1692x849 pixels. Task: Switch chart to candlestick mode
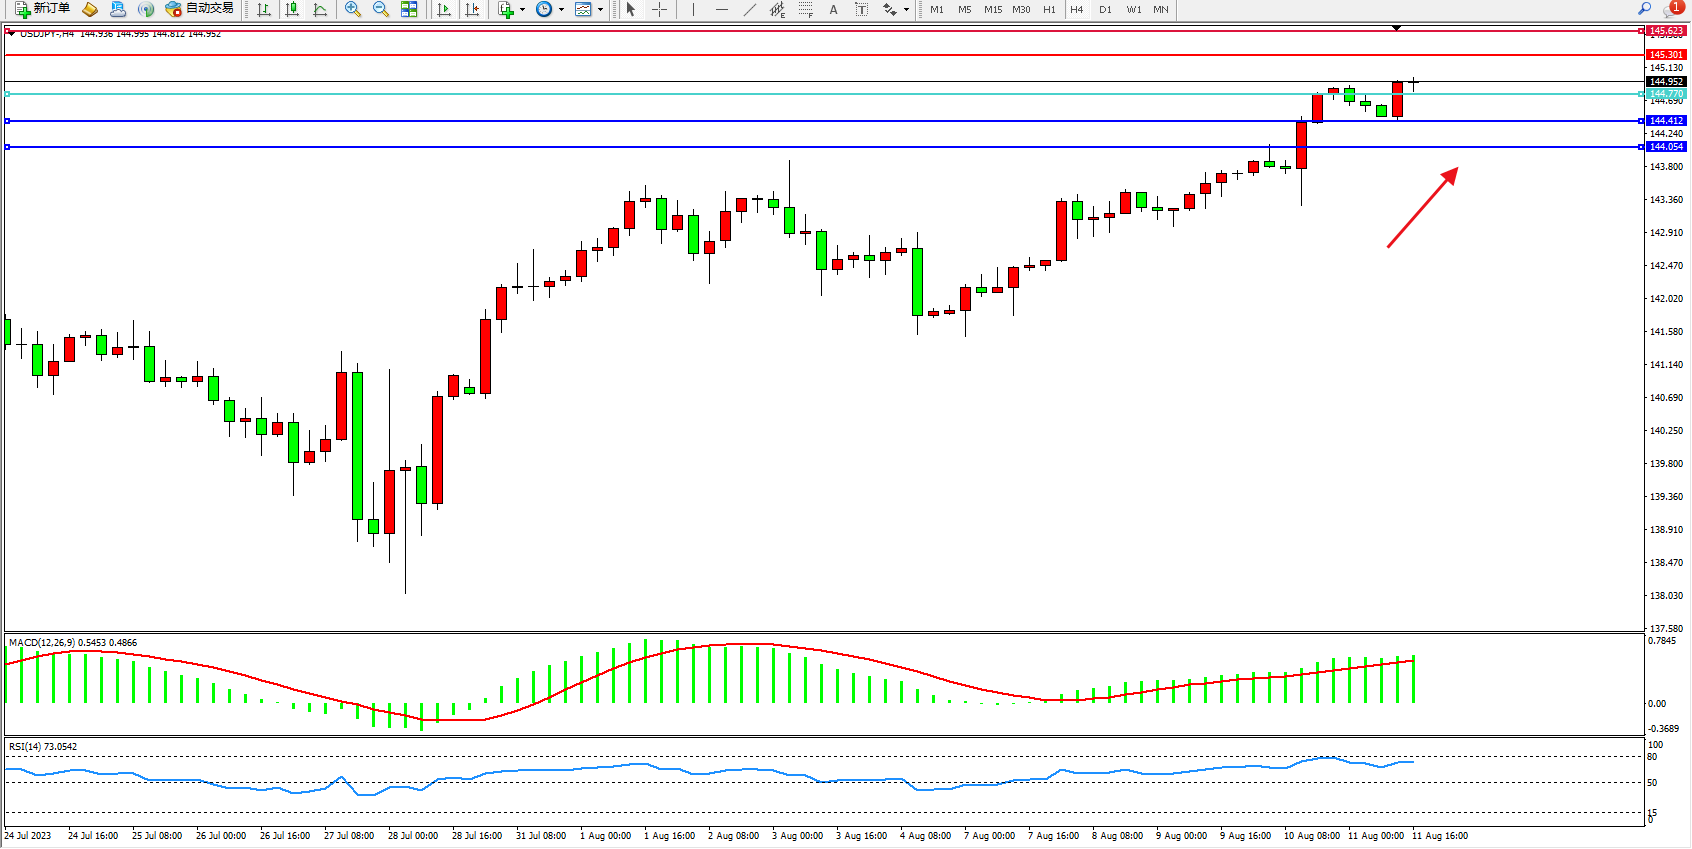pyautogui.click(x=292, y=9)
